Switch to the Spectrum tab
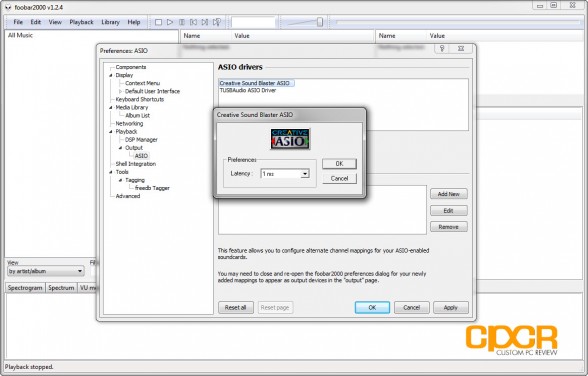 pyautogui.click(x=61, y=288)
